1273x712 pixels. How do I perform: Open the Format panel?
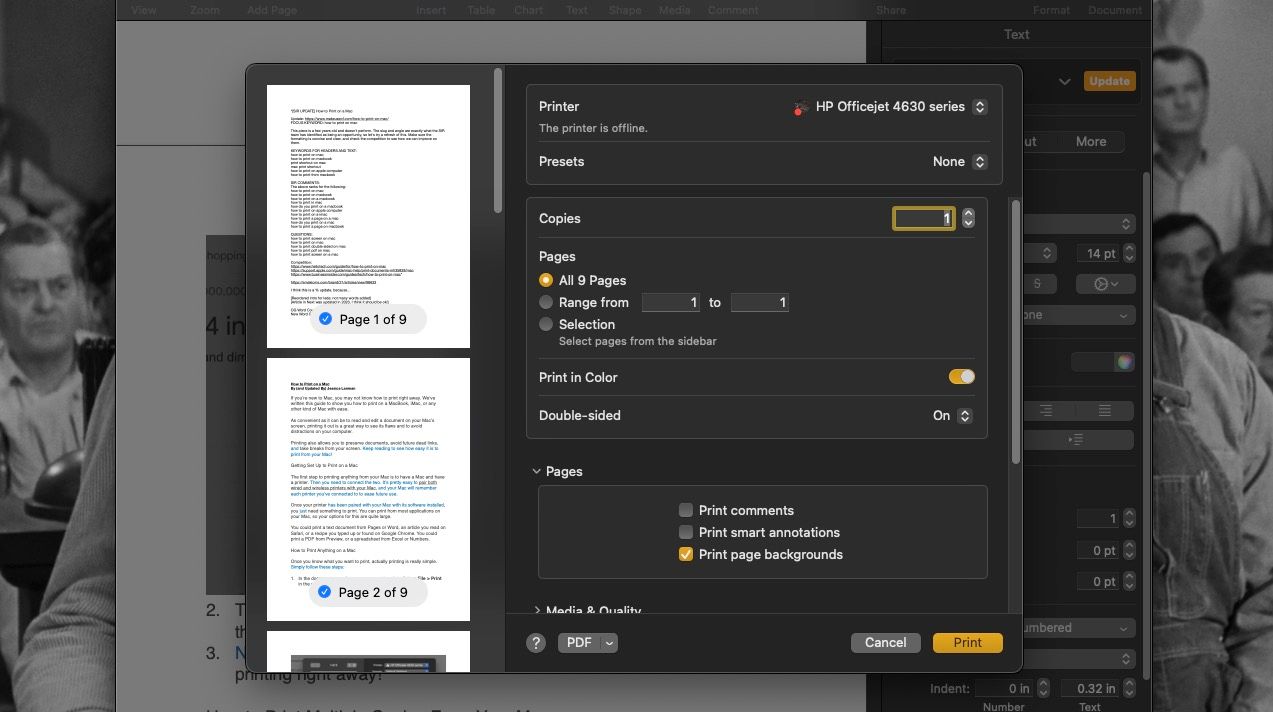[1051, 9]
